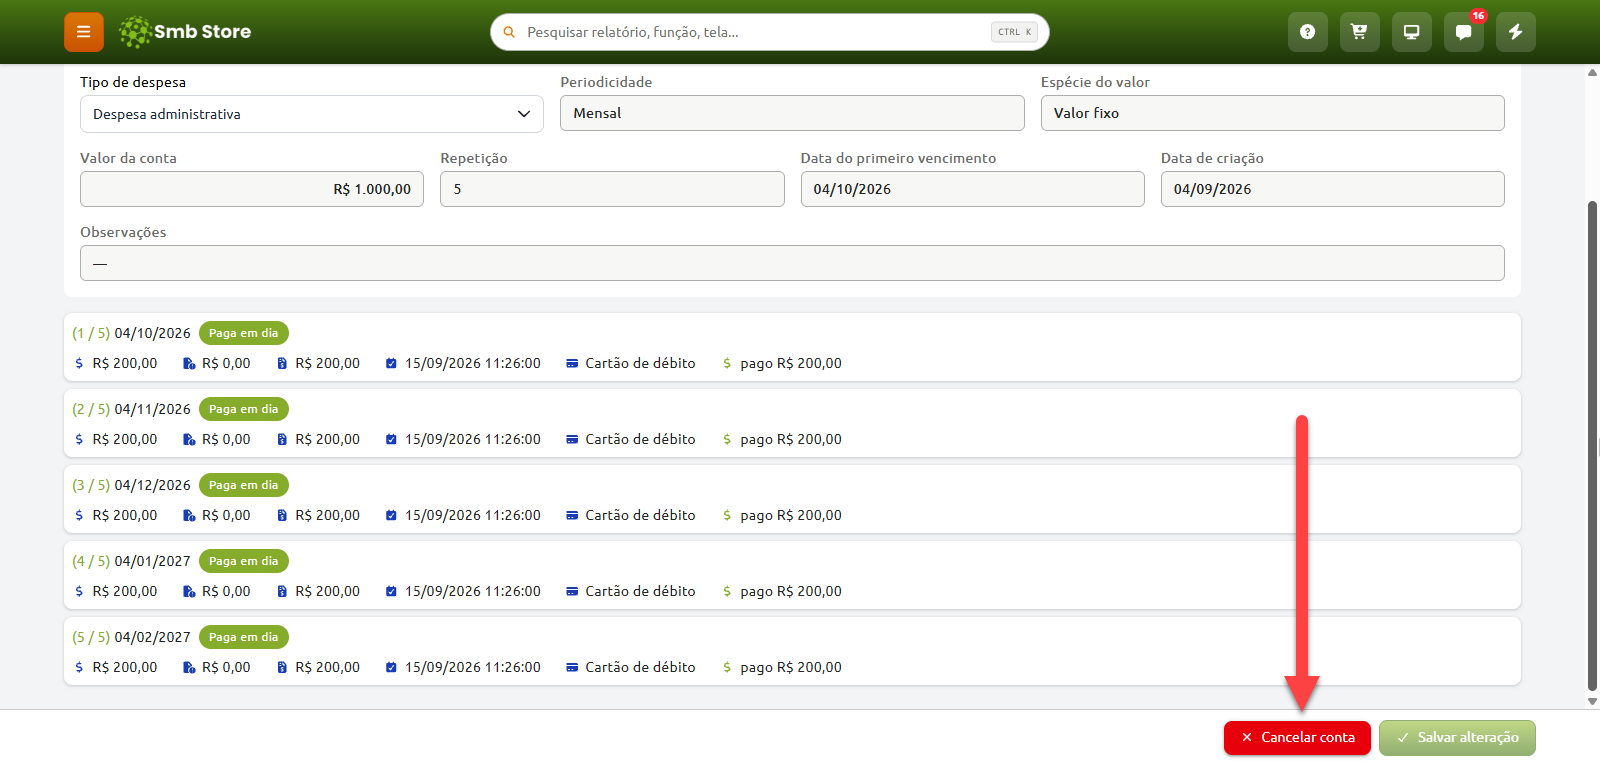Image resolution: width=1600 pixels, height=765 pixels.
Task: Click the date 04/11/2026 in installment 2/5
Action: click(152, 409)
